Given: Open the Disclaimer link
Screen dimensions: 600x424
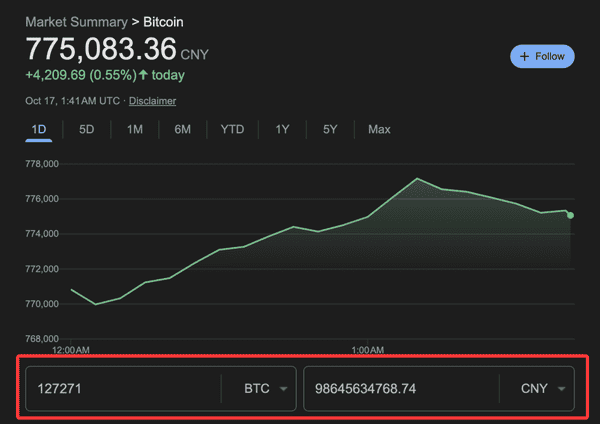Looking at the screenshot, I should click(152, 101).
